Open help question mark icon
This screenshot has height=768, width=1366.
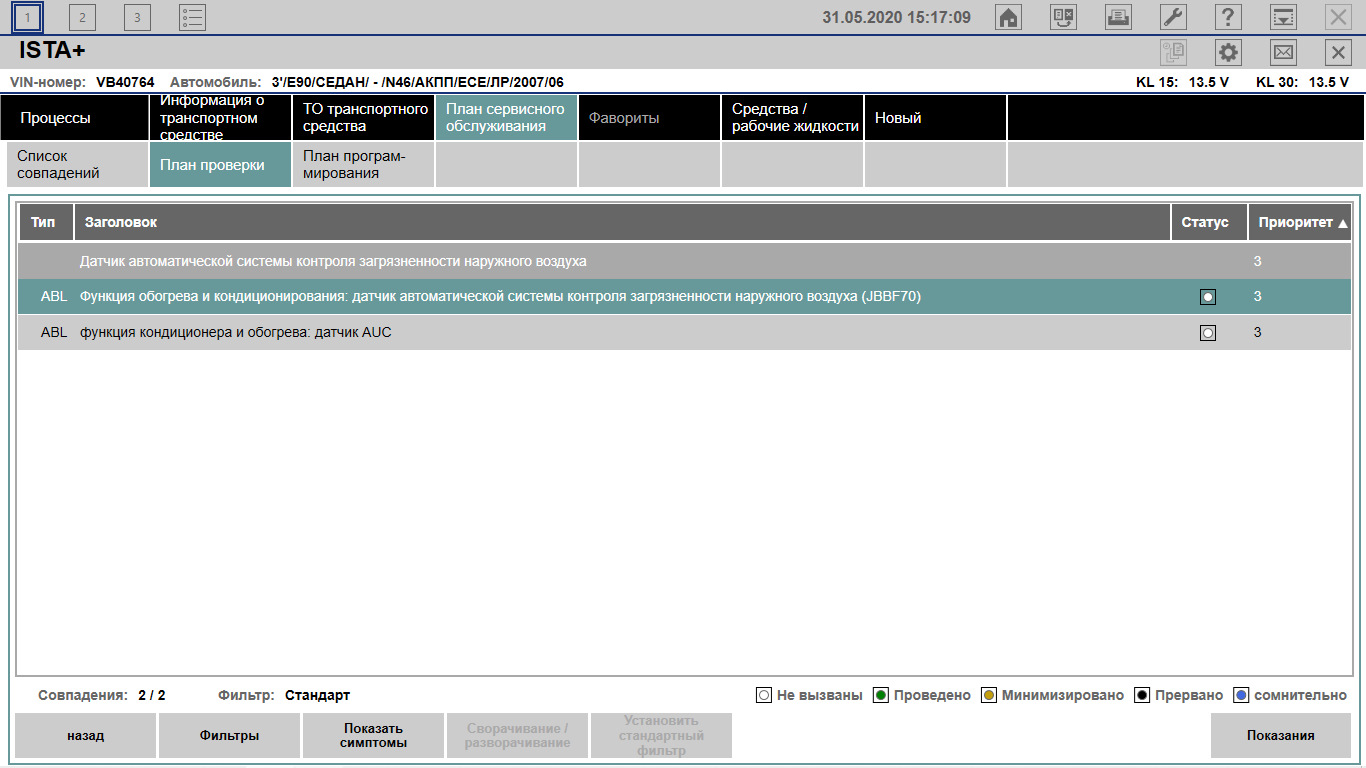(x=1228, y=17)
